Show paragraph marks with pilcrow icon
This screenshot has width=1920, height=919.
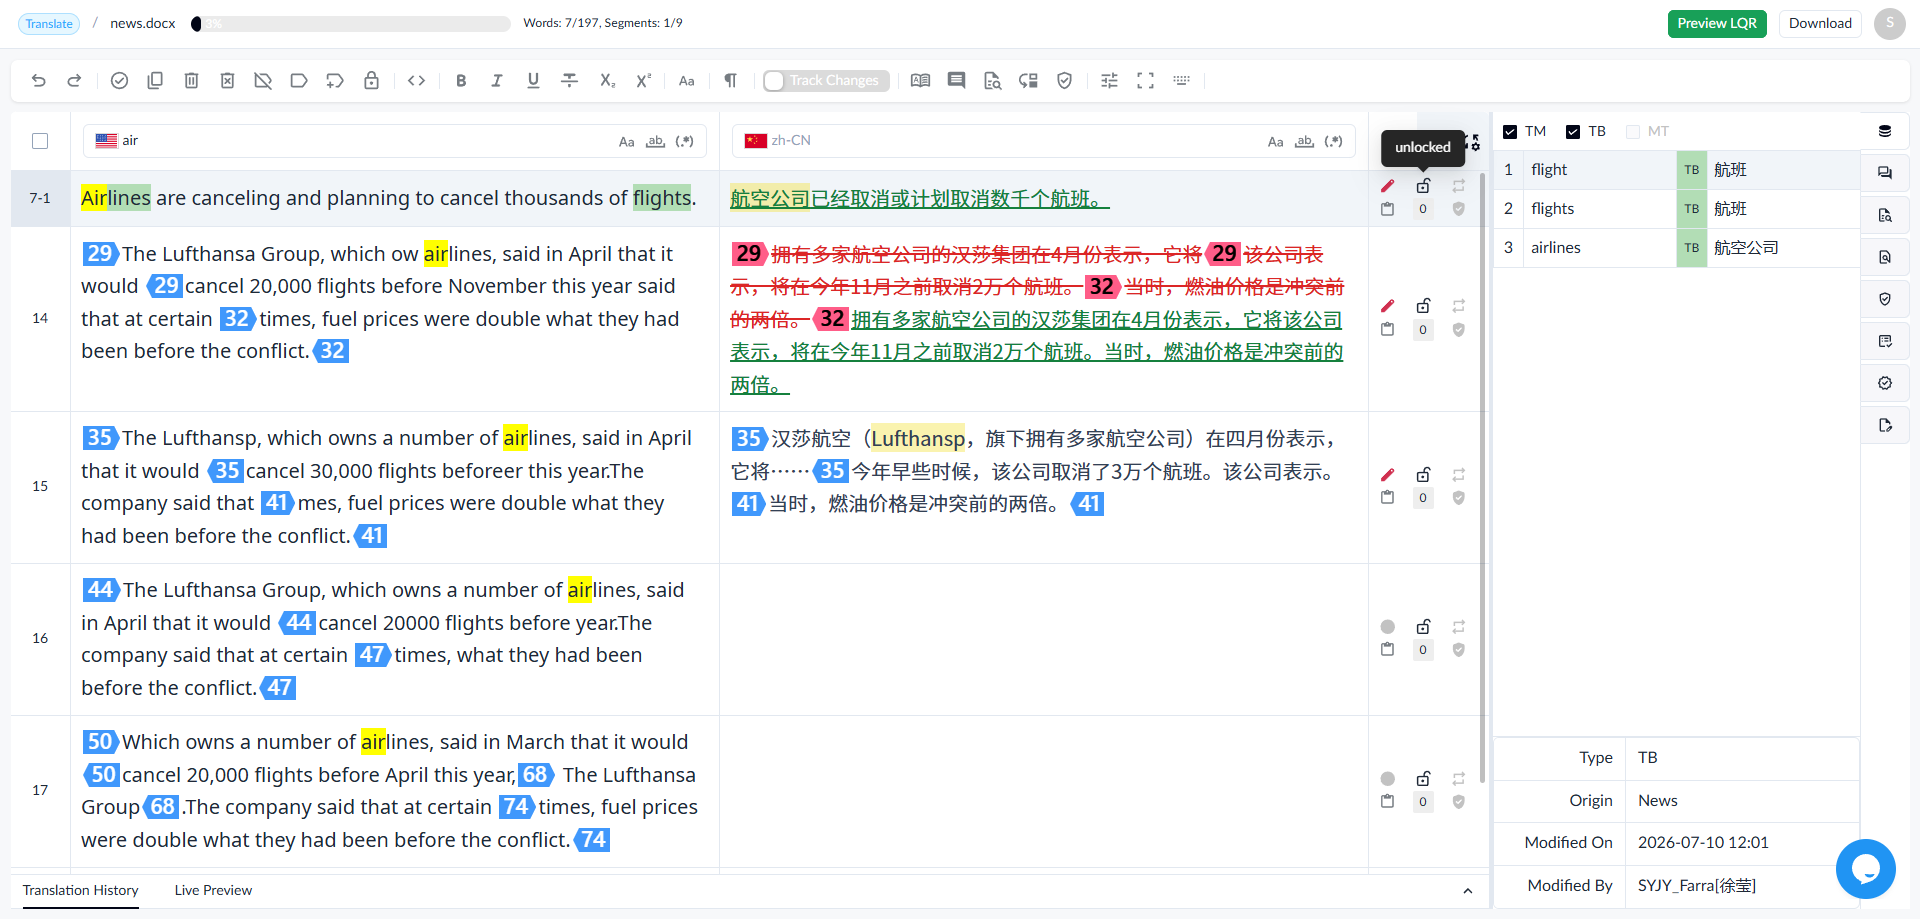[x=730, y=81]
